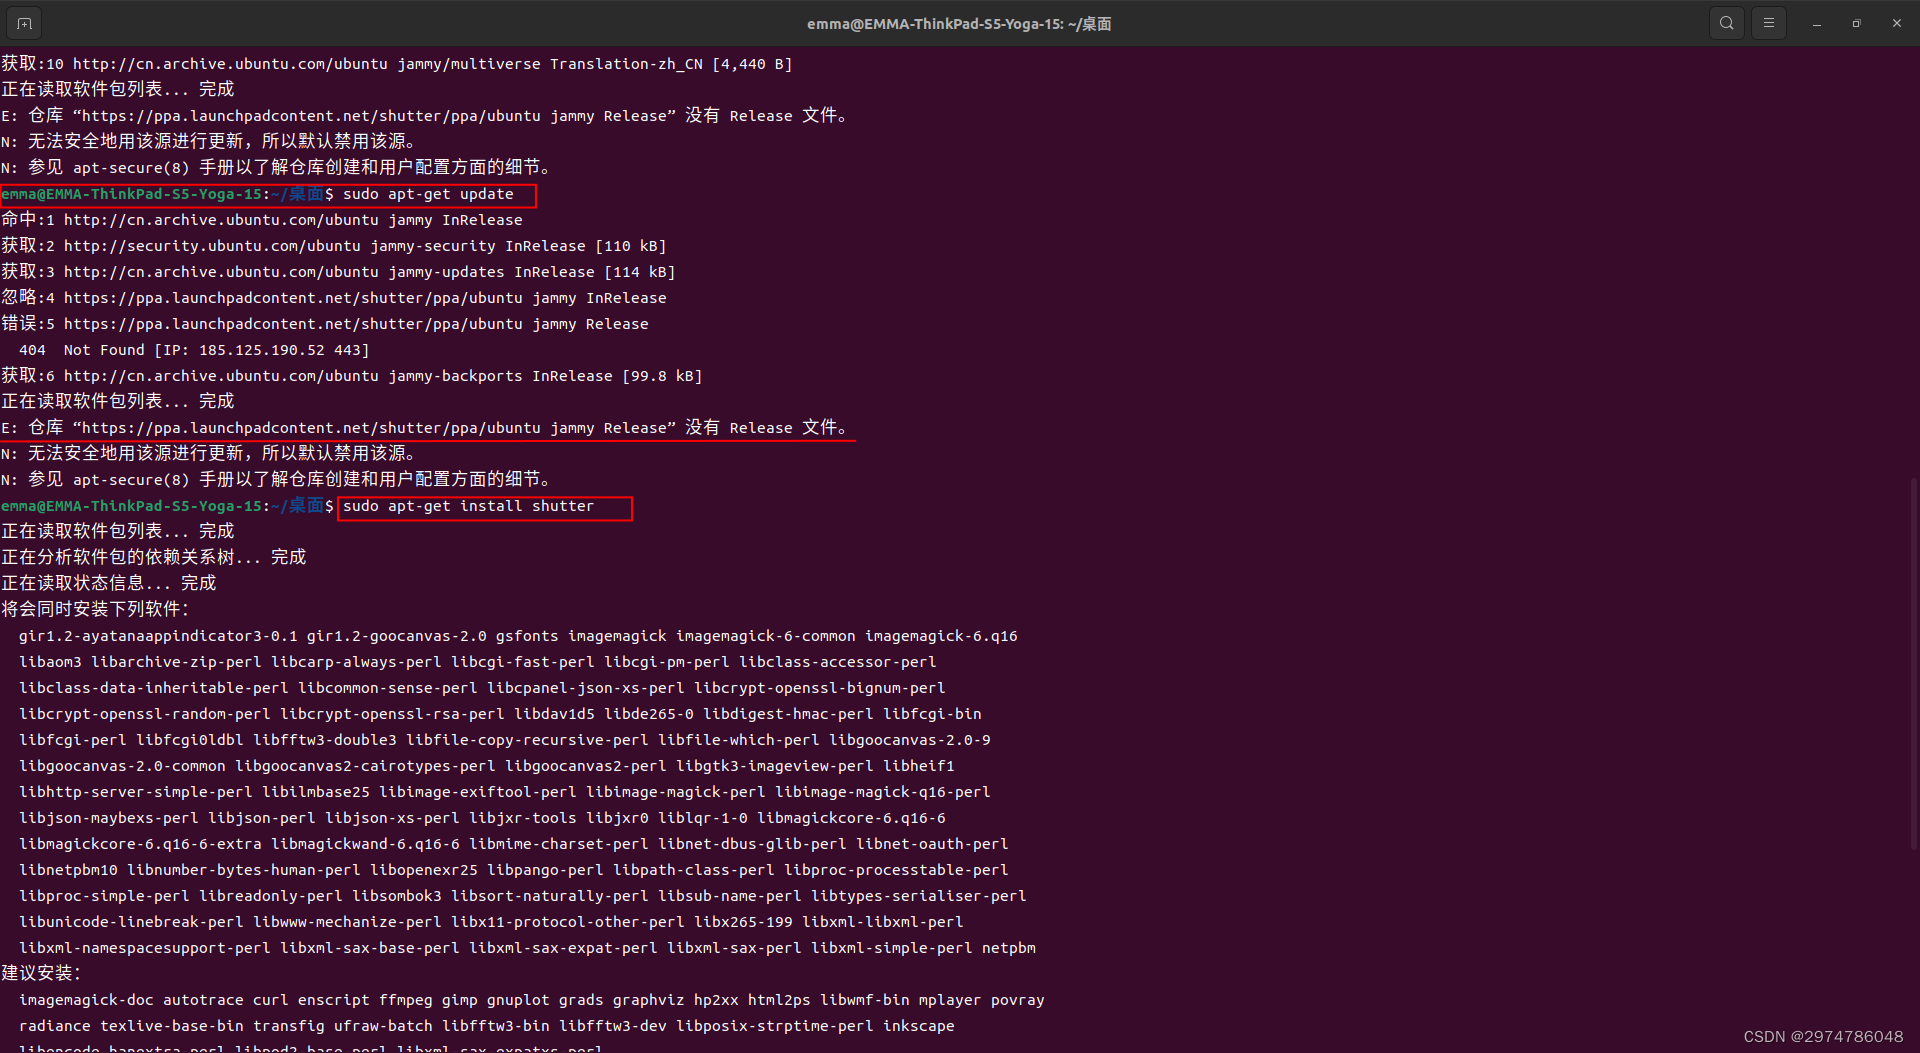Click the underlined 'E: 仓库' error line
The width and height of the screenshot is (1920, 1053).
424,427
